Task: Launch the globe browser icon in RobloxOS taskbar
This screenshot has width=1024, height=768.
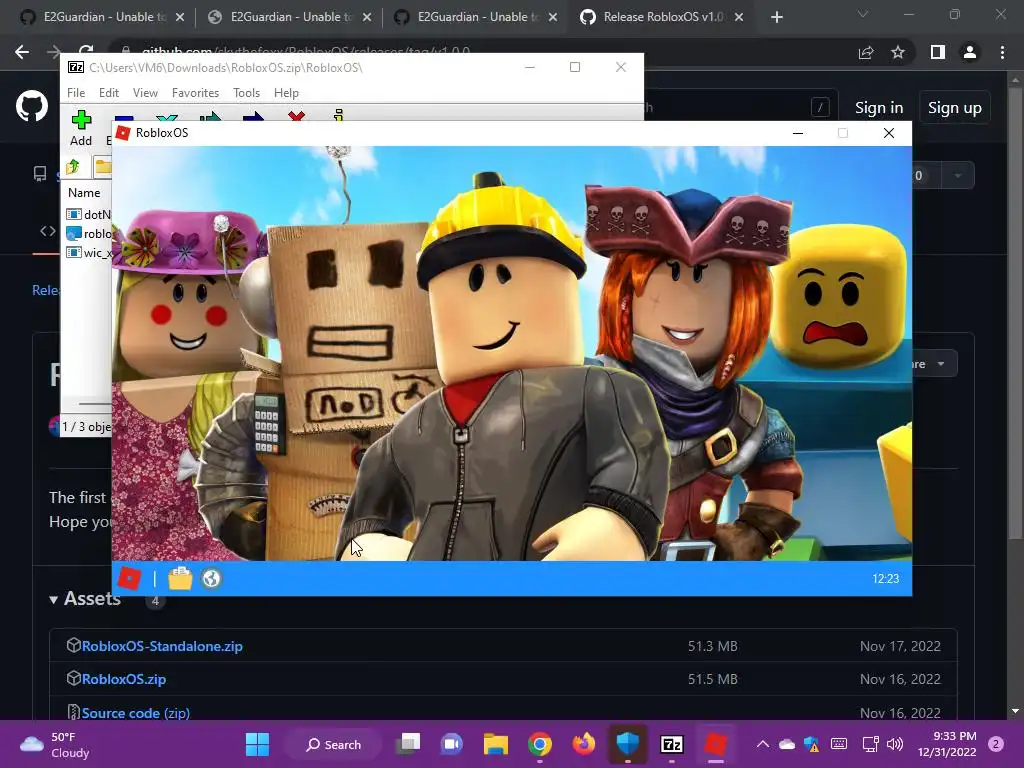Action: point(212,579)
